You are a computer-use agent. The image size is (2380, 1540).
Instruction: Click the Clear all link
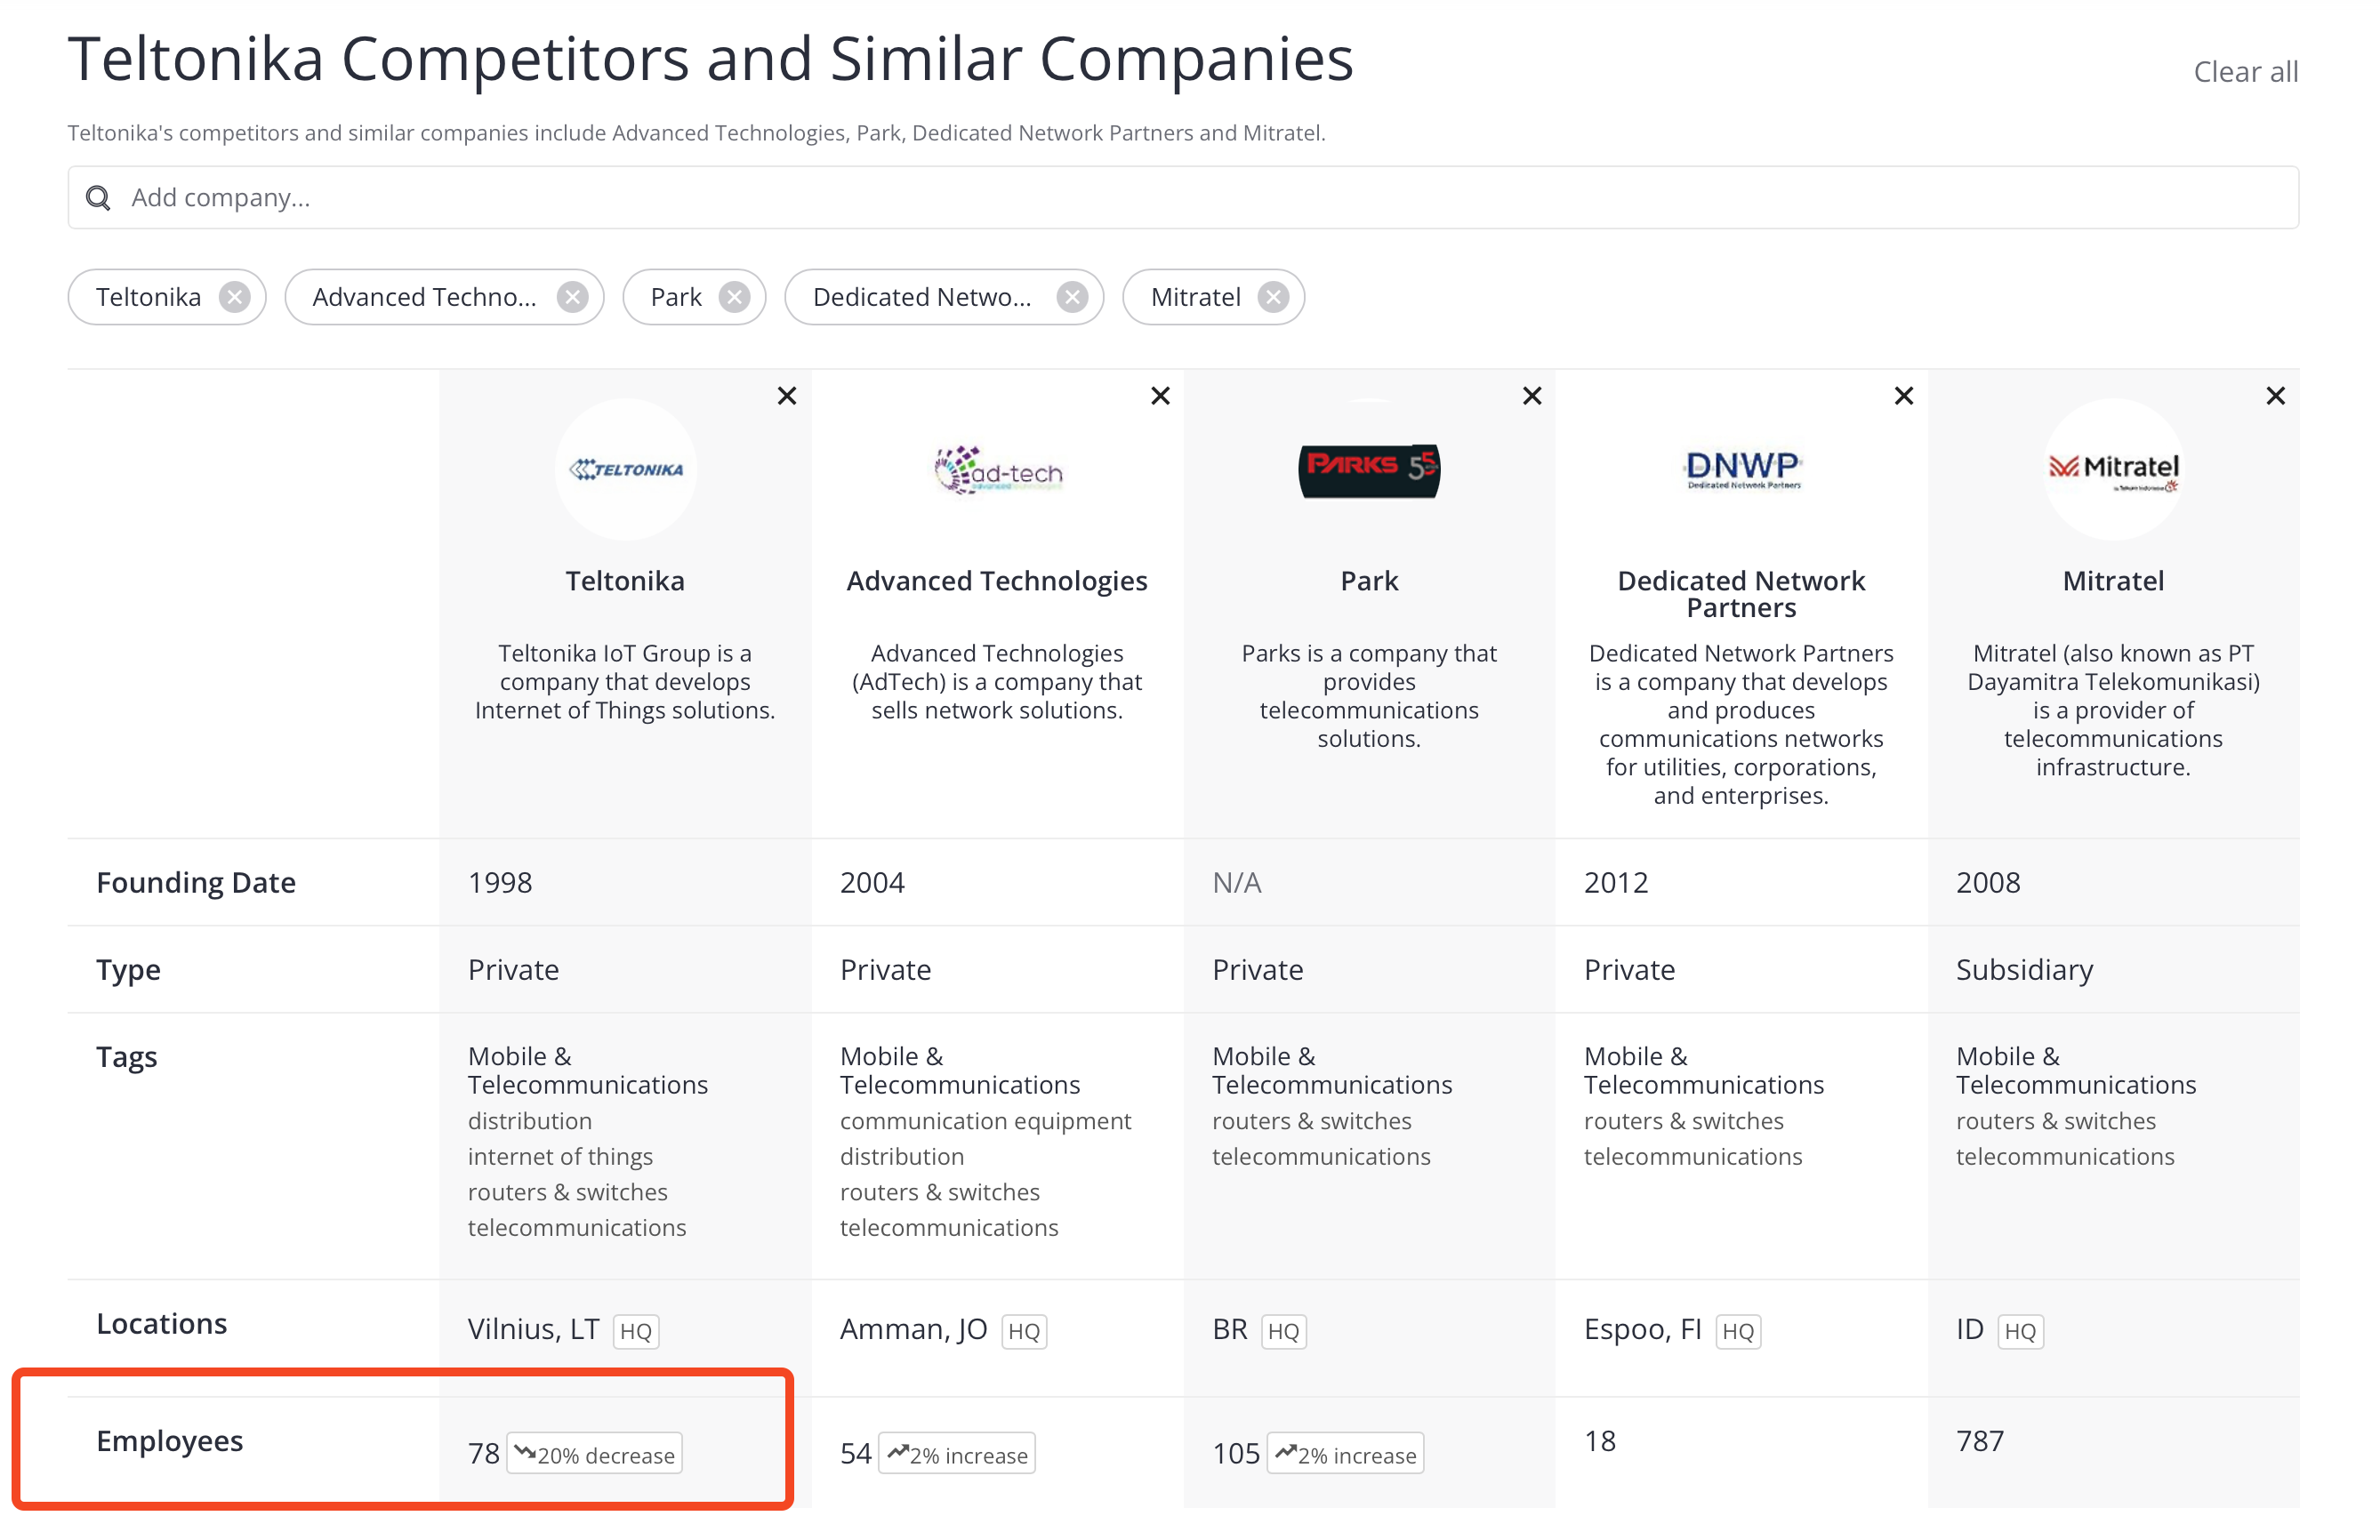[2245, 72]
